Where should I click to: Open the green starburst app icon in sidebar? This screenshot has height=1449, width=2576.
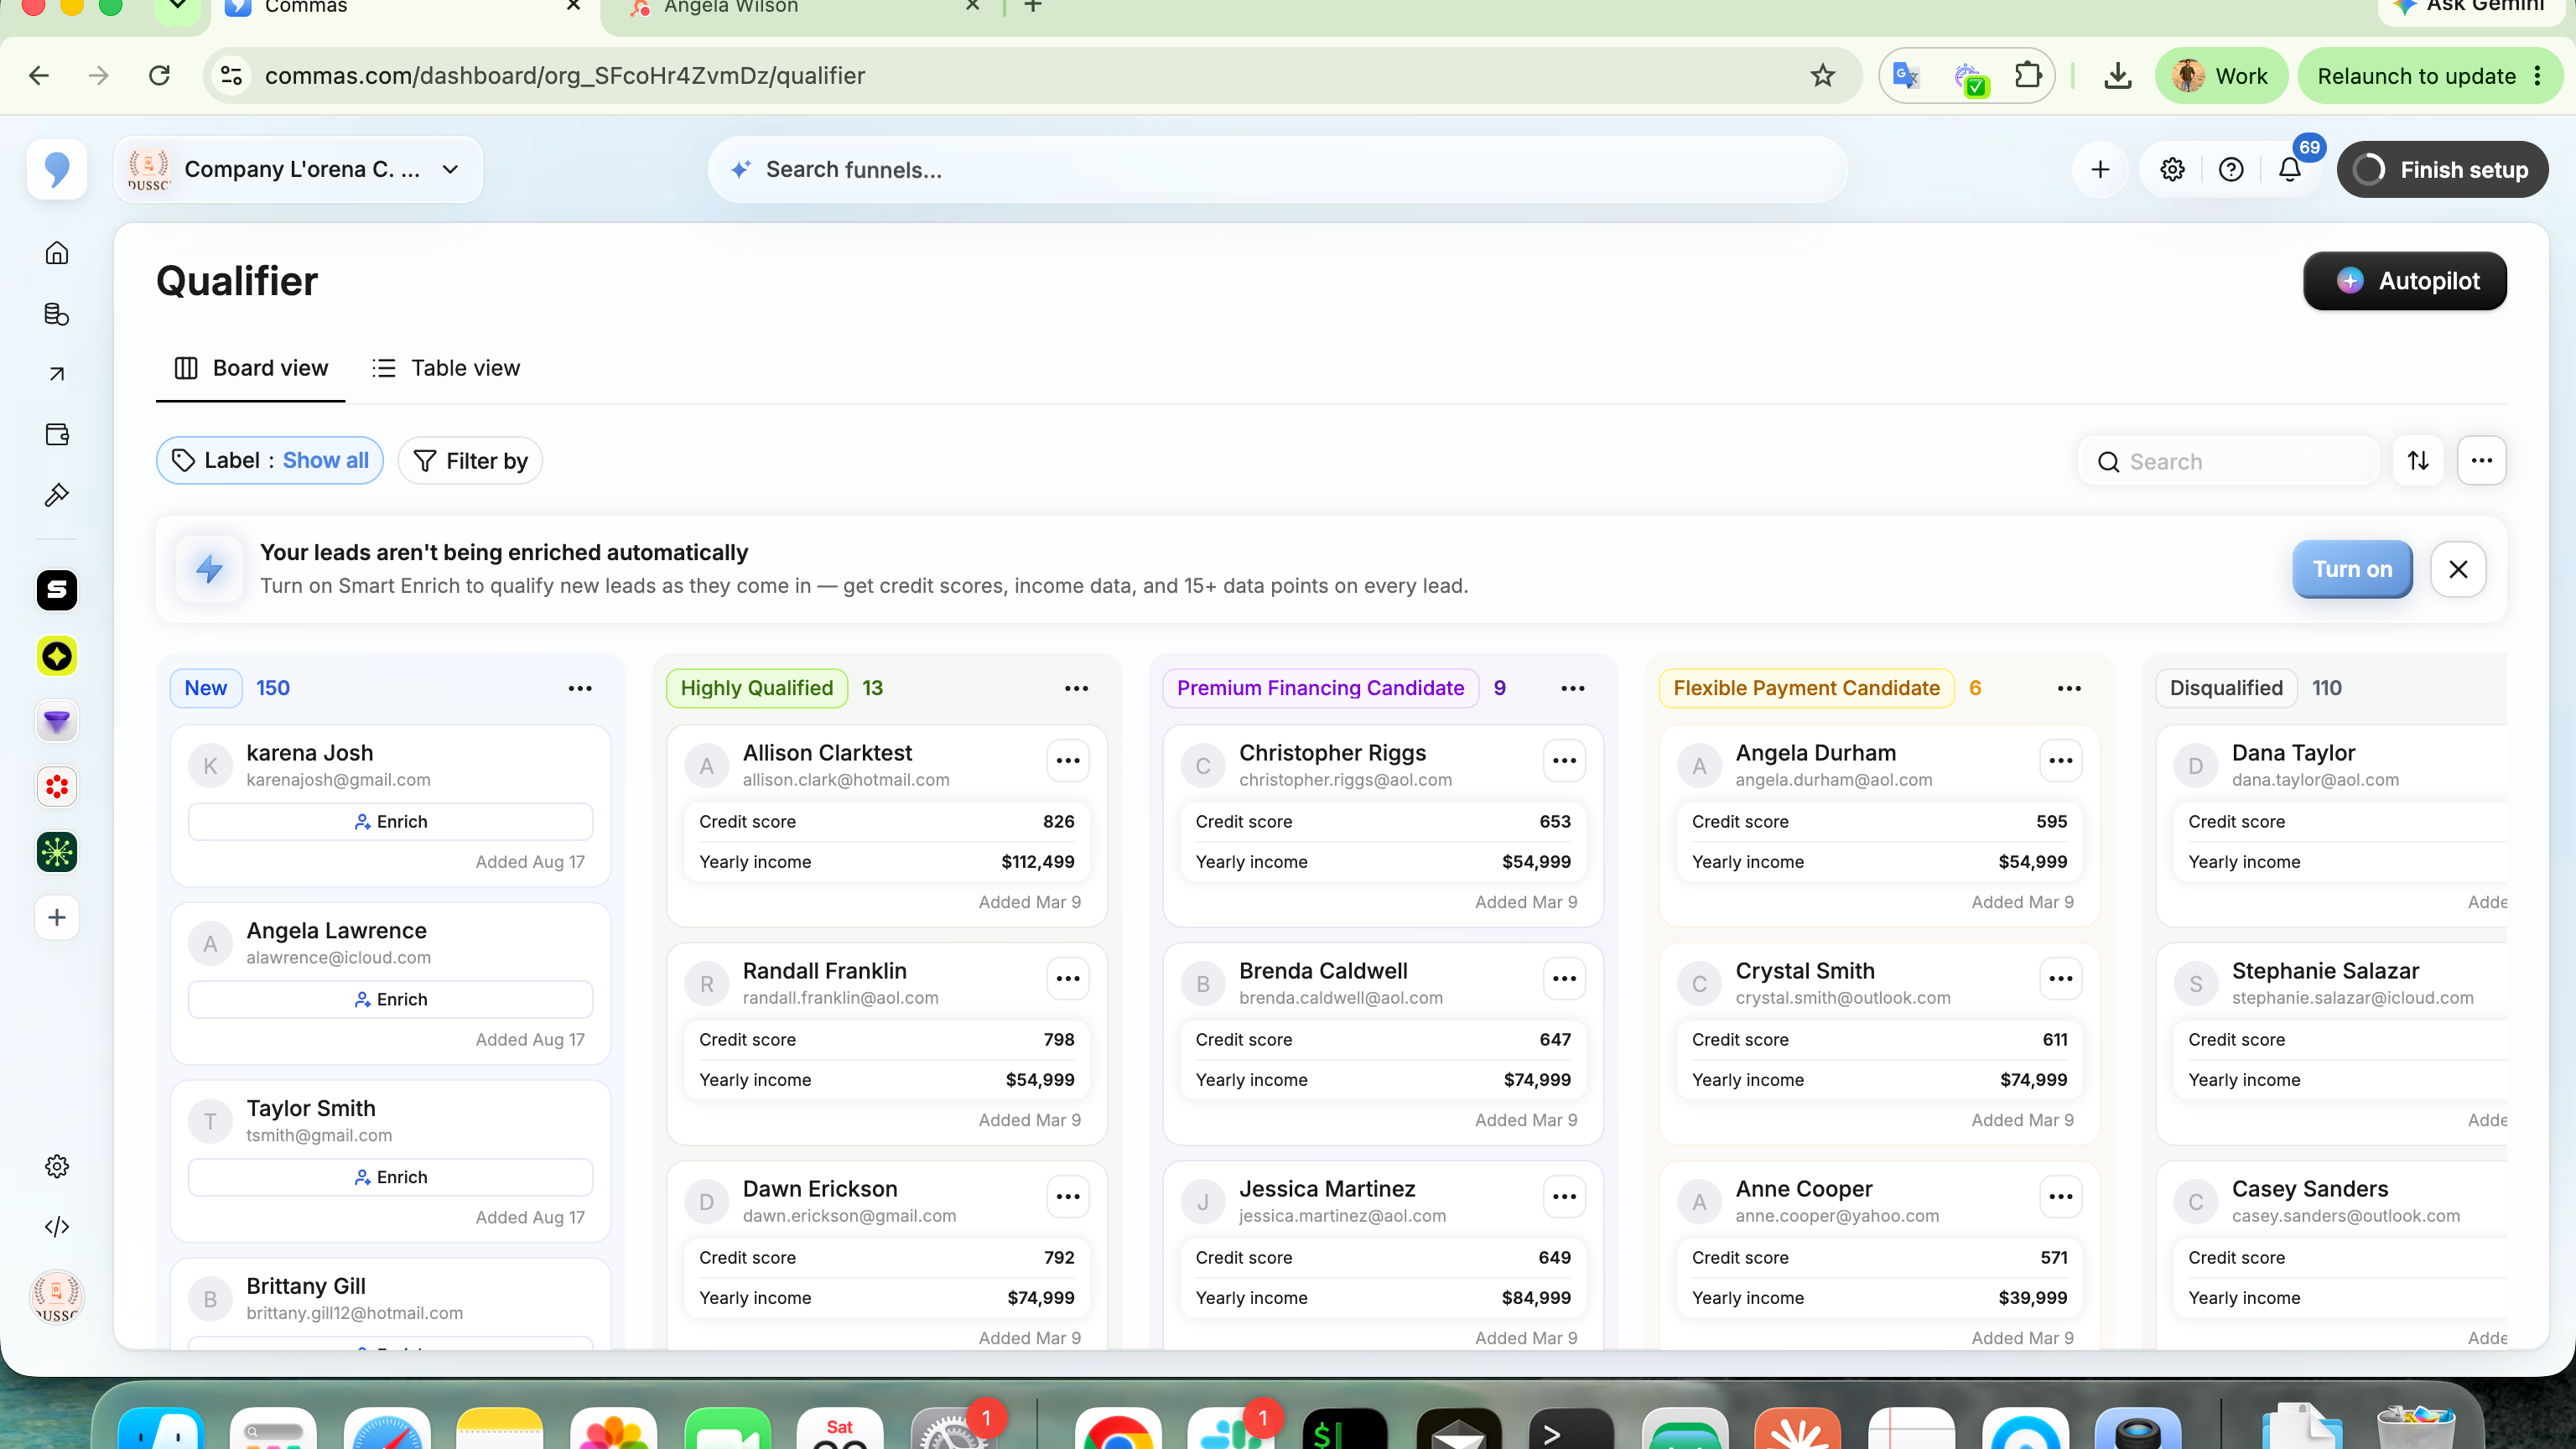[x=57, y=852]
